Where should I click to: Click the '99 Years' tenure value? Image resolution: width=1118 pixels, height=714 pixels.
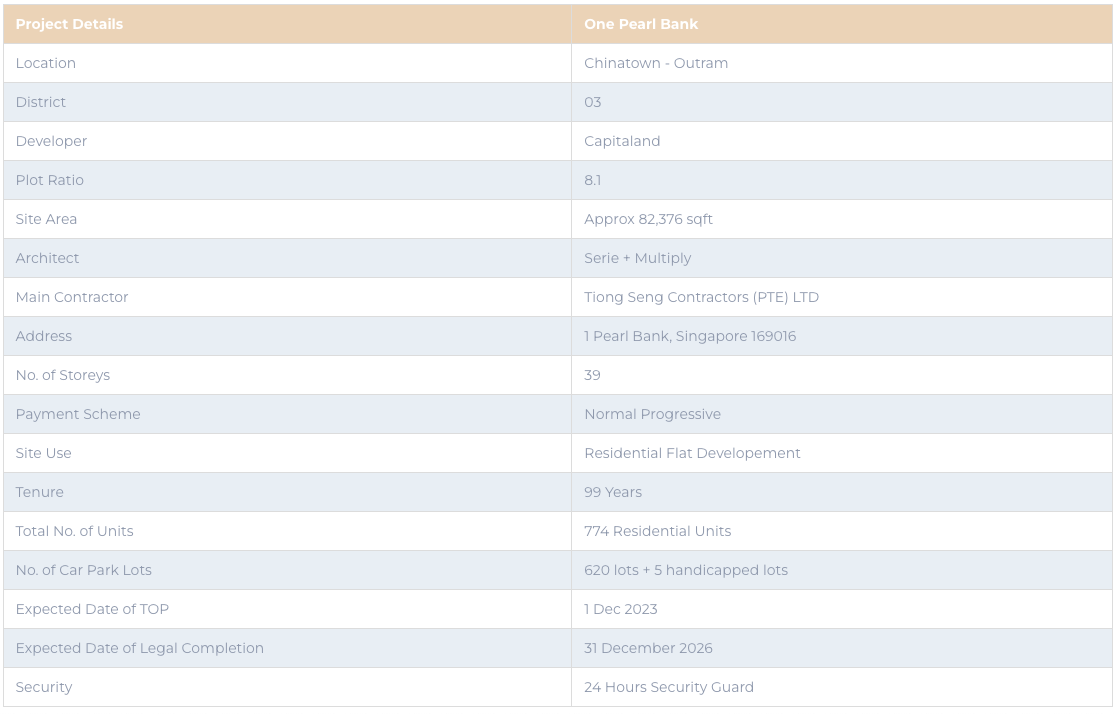[613, 492]
